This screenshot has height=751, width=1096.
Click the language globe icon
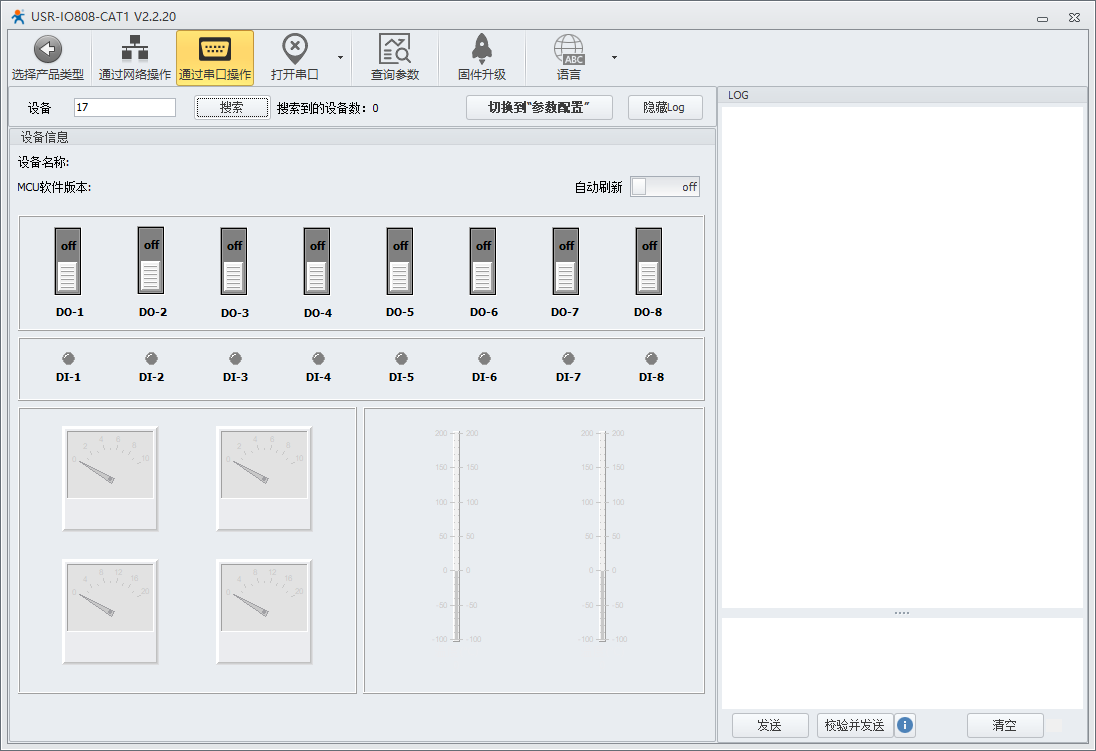(568, 49)
